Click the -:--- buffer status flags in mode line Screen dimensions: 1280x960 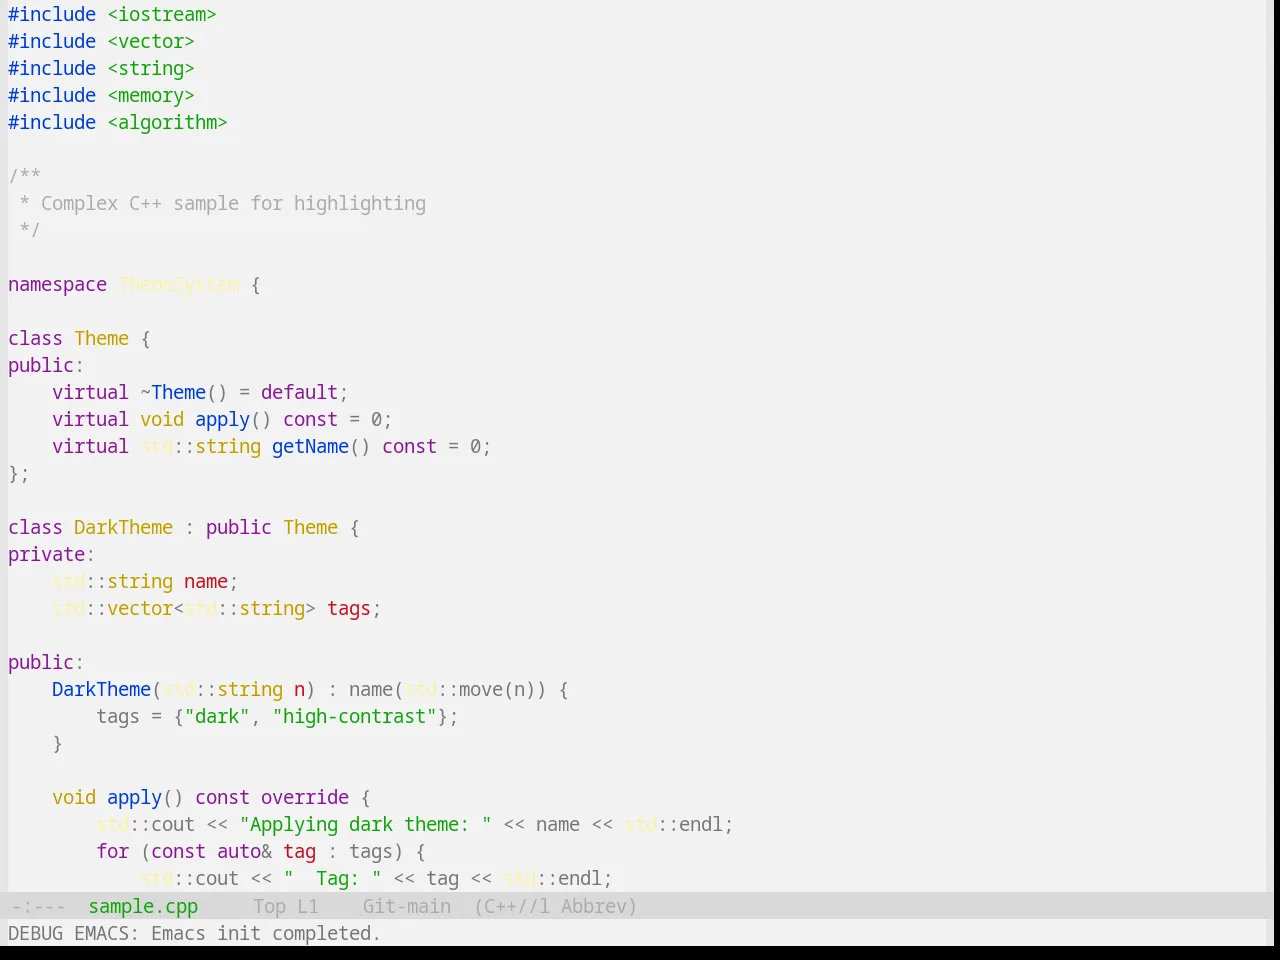coord(38,906)
